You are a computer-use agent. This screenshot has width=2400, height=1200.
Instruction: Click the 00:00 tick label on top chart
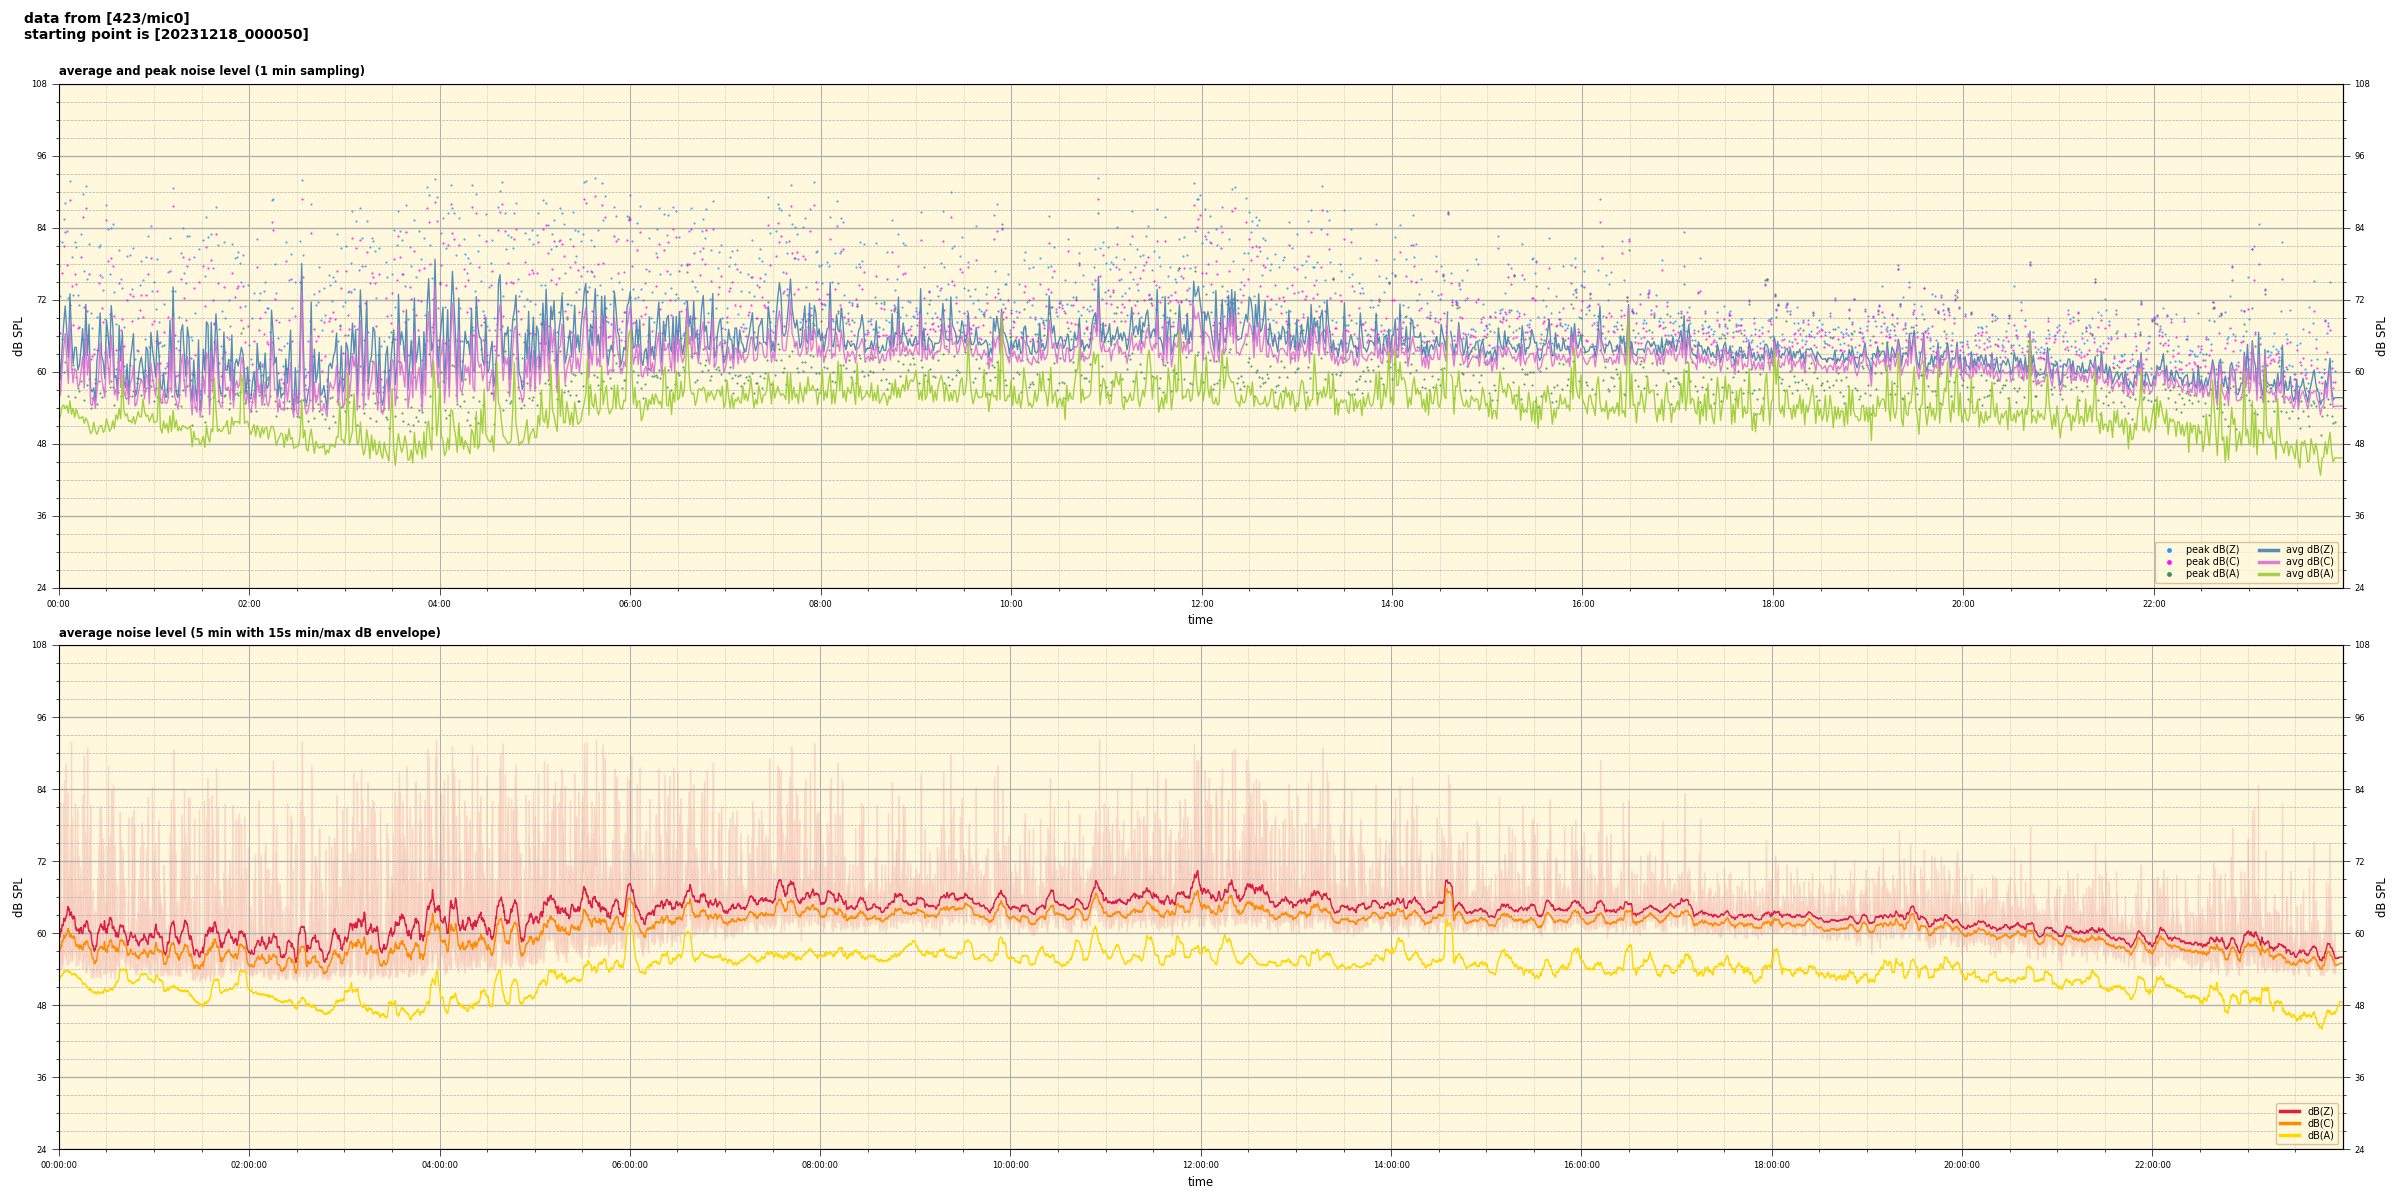click(x=59, y=604)
